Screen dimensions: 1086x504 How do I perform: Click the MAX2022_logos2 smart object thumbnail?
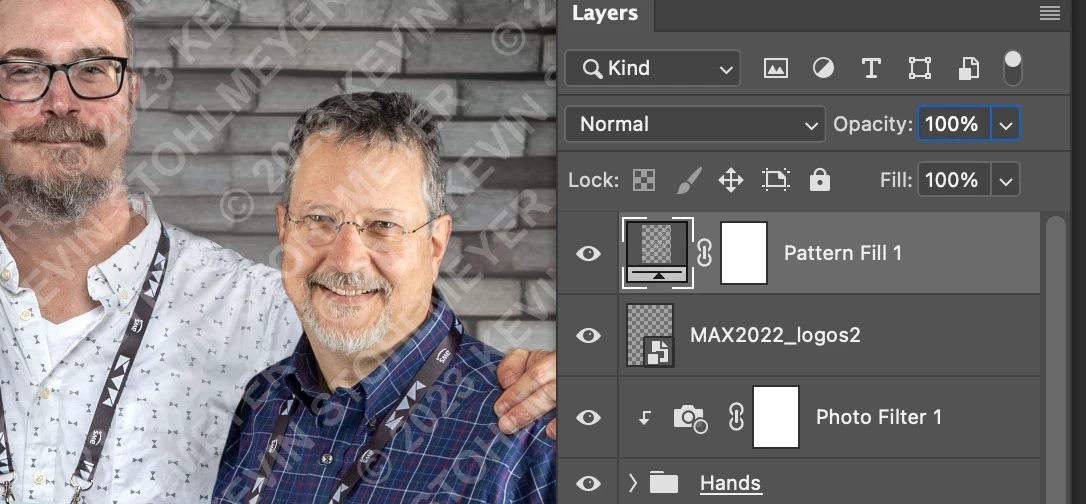pos(650,335)
